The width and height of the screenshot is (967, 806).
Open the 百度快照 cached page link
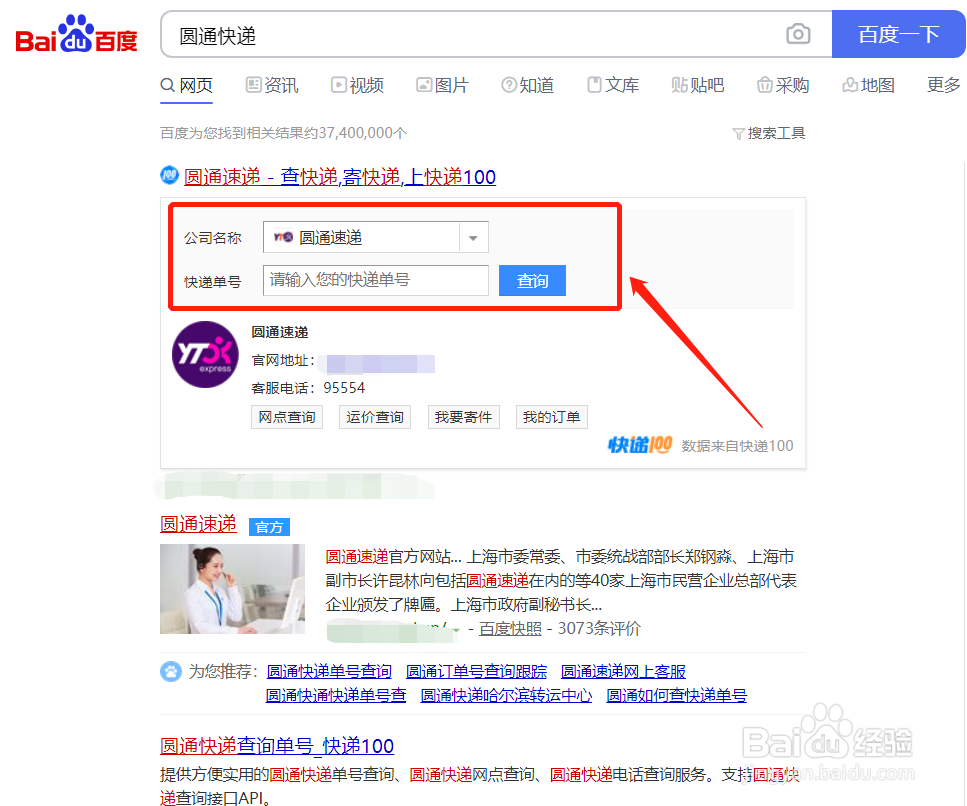point(510,629)
